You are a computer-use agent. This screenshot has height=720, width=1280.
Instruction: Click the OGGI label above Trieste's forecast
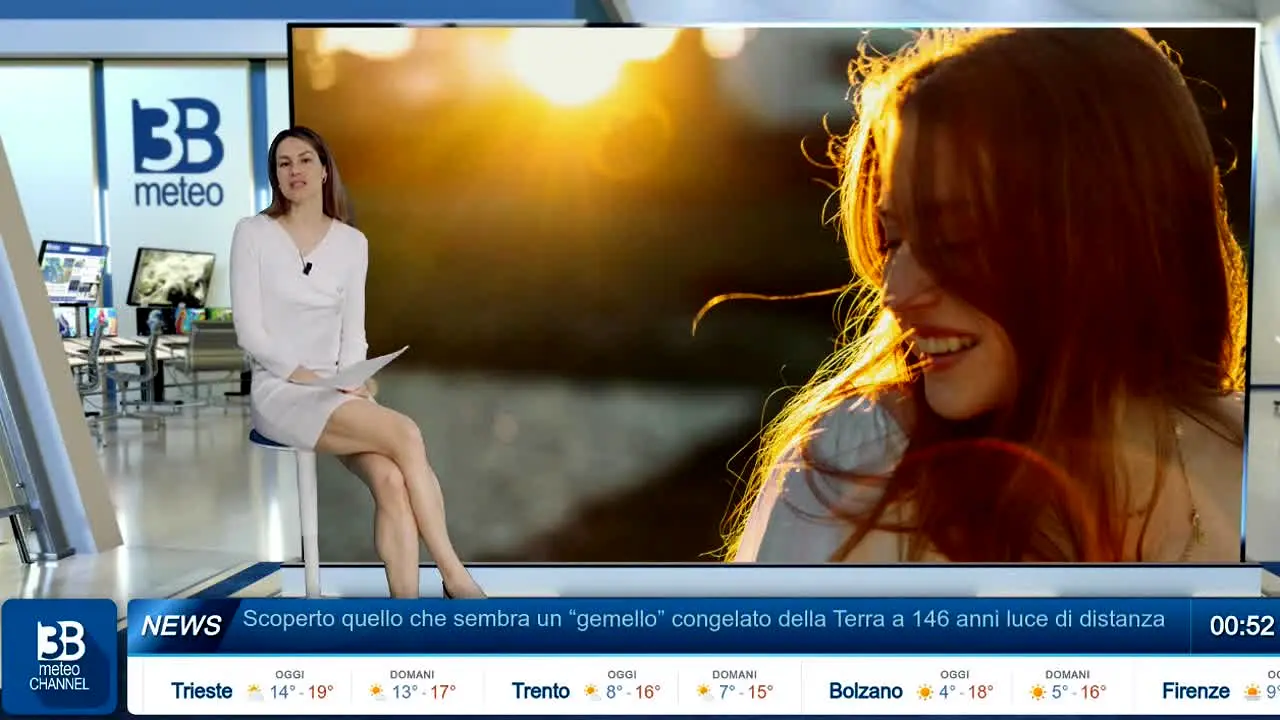tap(289, 675)
